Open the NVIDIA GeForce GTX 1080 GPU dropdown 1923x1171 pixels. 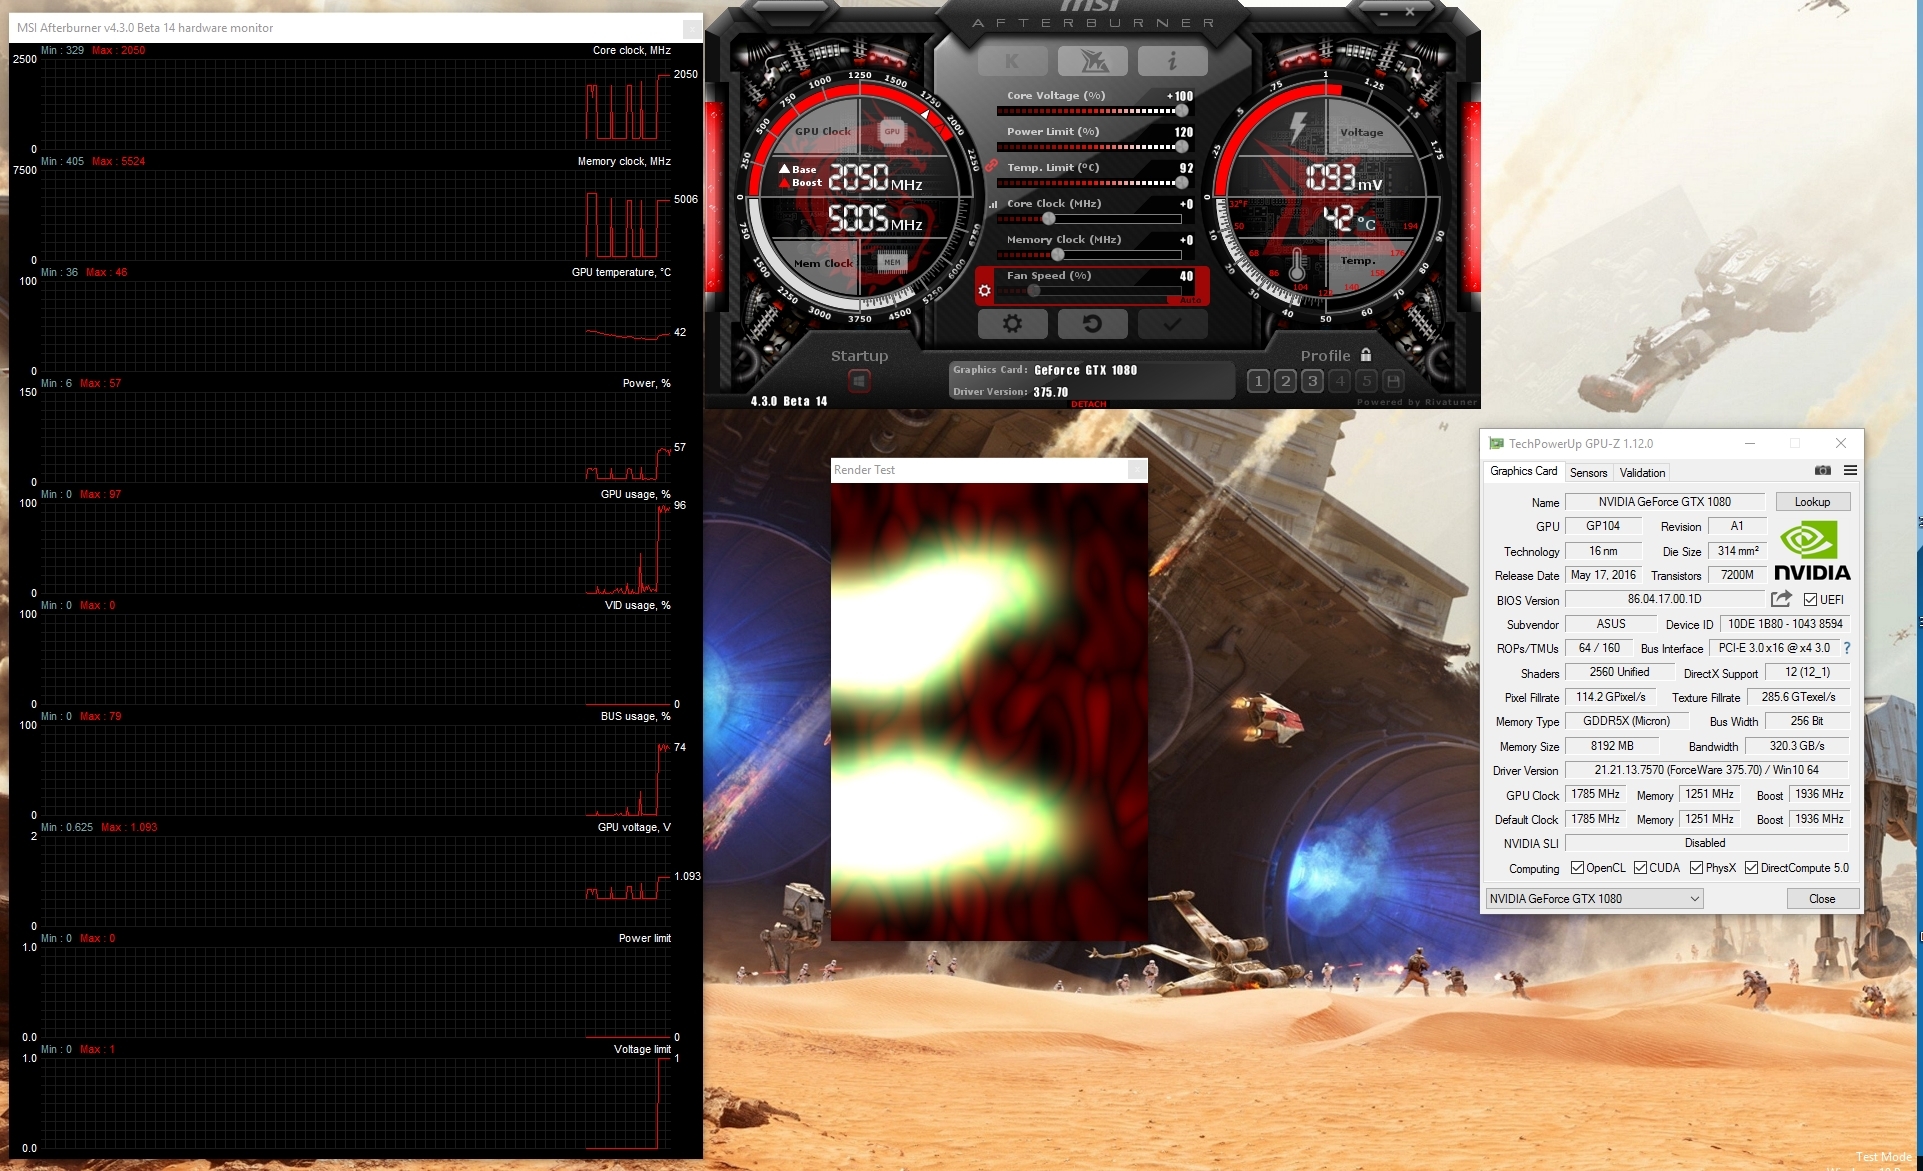(1594, 898)
